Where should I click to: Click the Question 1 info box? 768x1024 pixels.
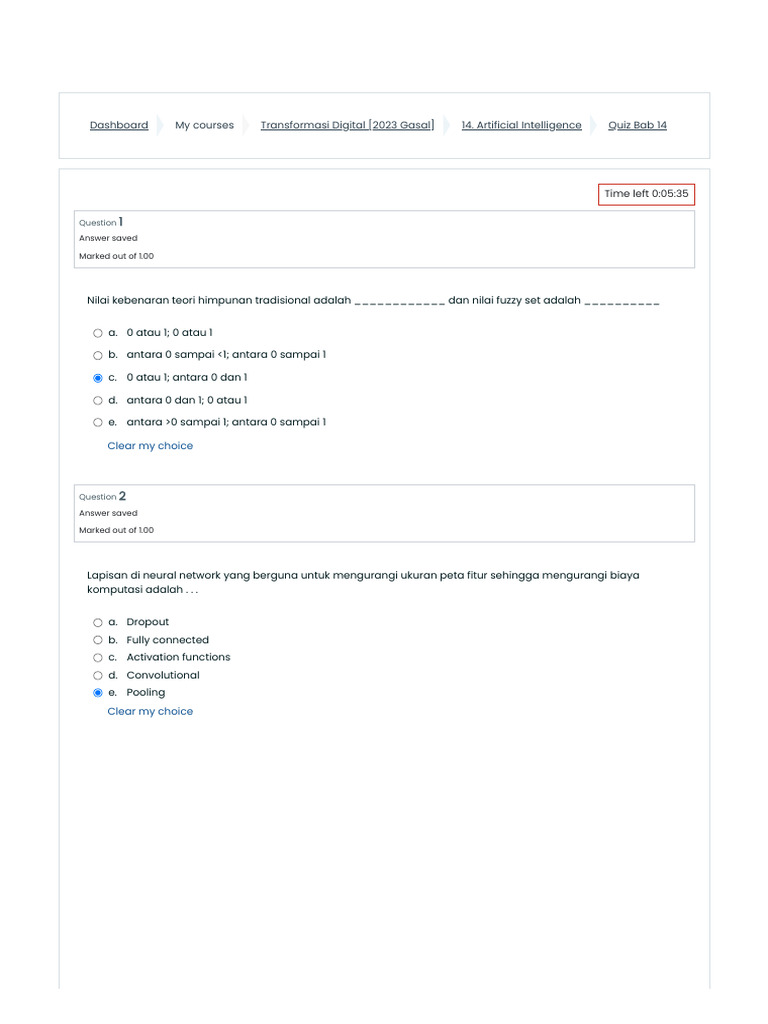click(x=384, y=239)
